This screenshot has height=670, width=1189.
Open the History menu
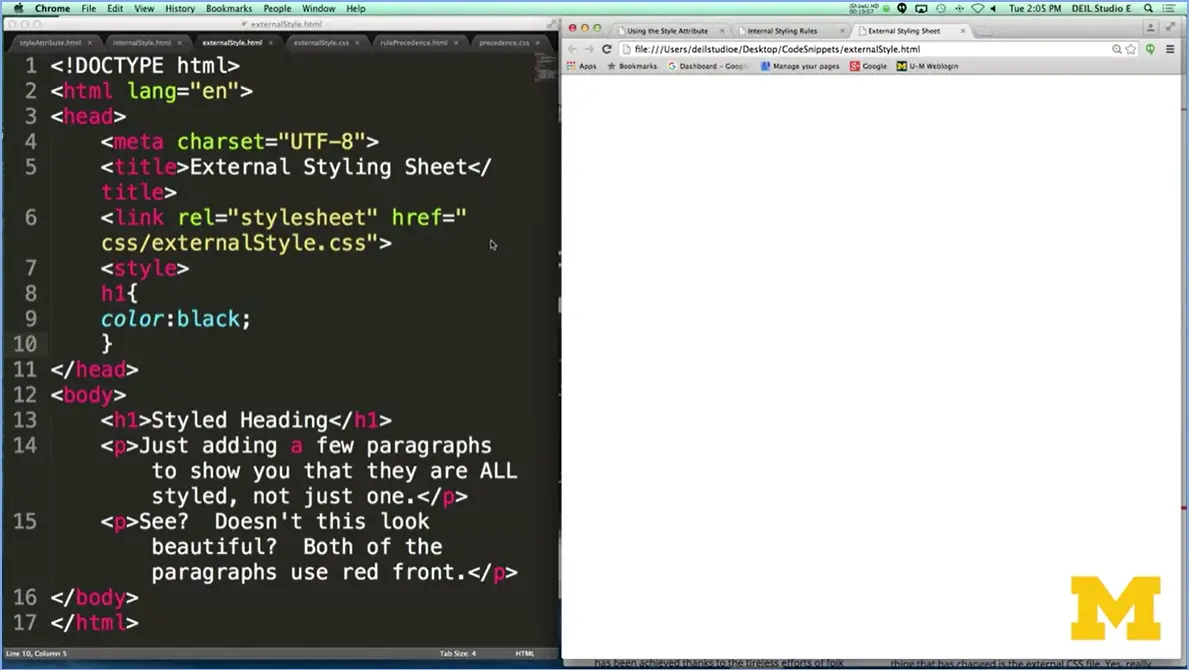pos(179,8)
